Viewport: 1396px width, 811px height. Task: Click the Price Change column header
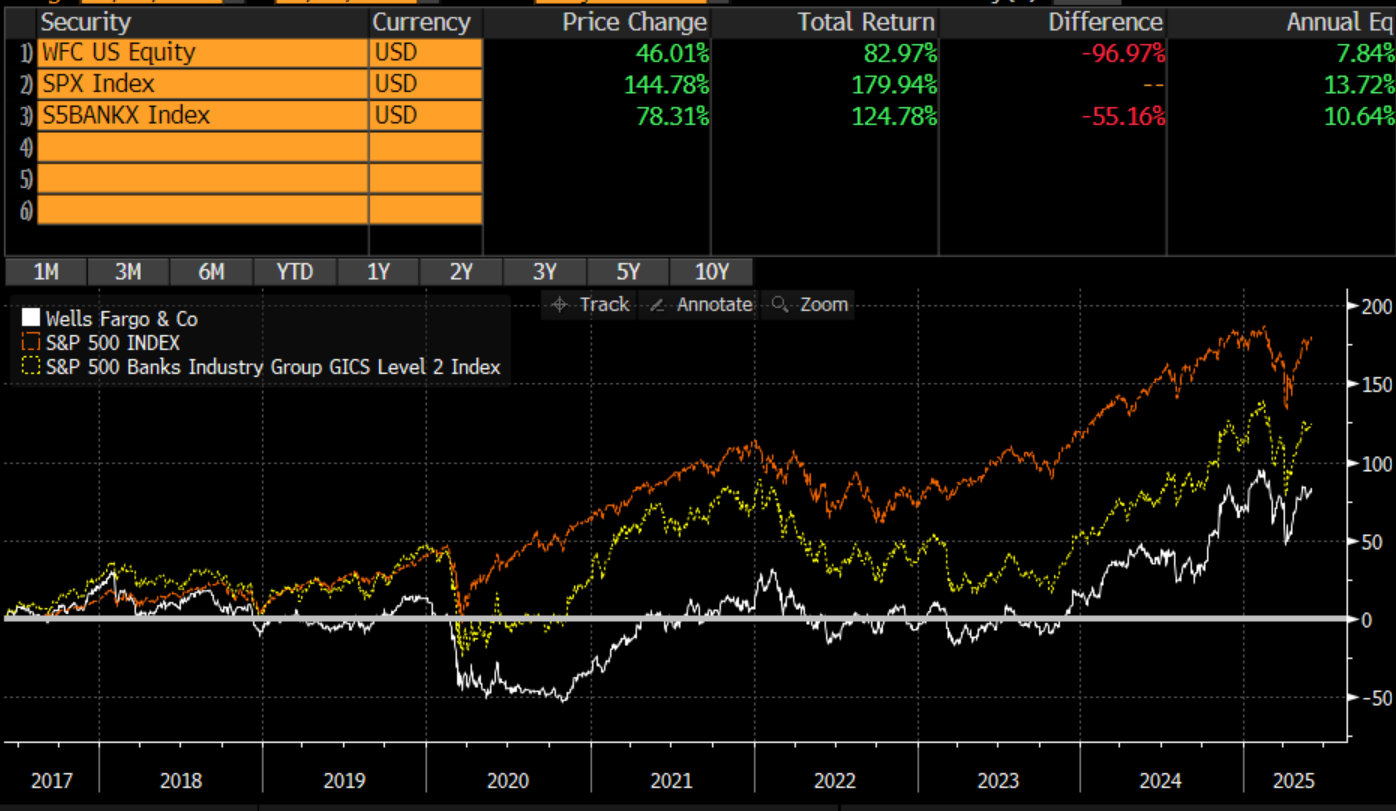point(634,22)
